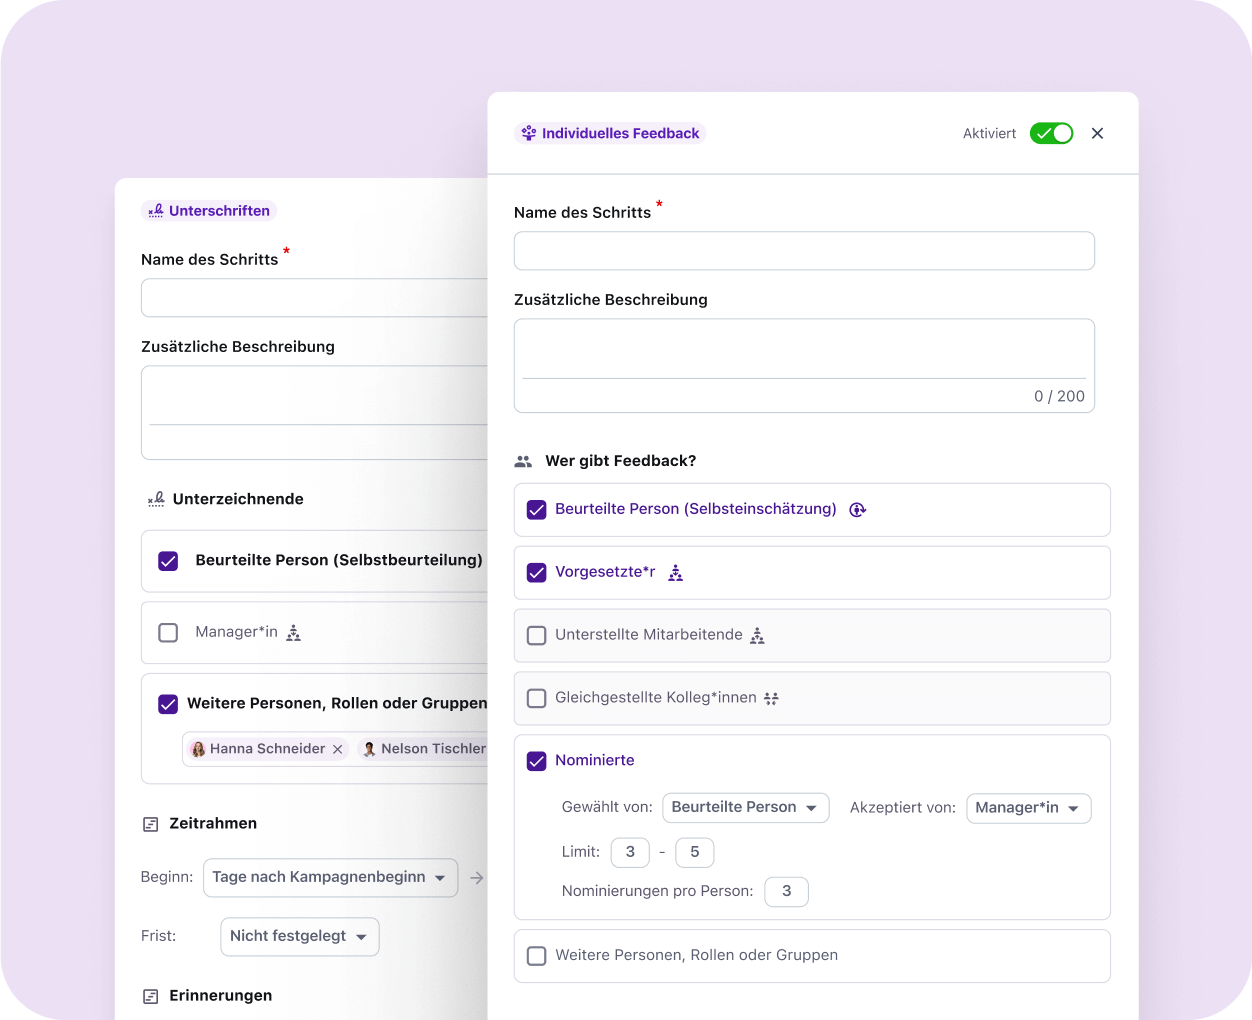Click the Nelson Tischler person chip
The height and width of the screenshot is (1020, 1252).
pos(426,749)
